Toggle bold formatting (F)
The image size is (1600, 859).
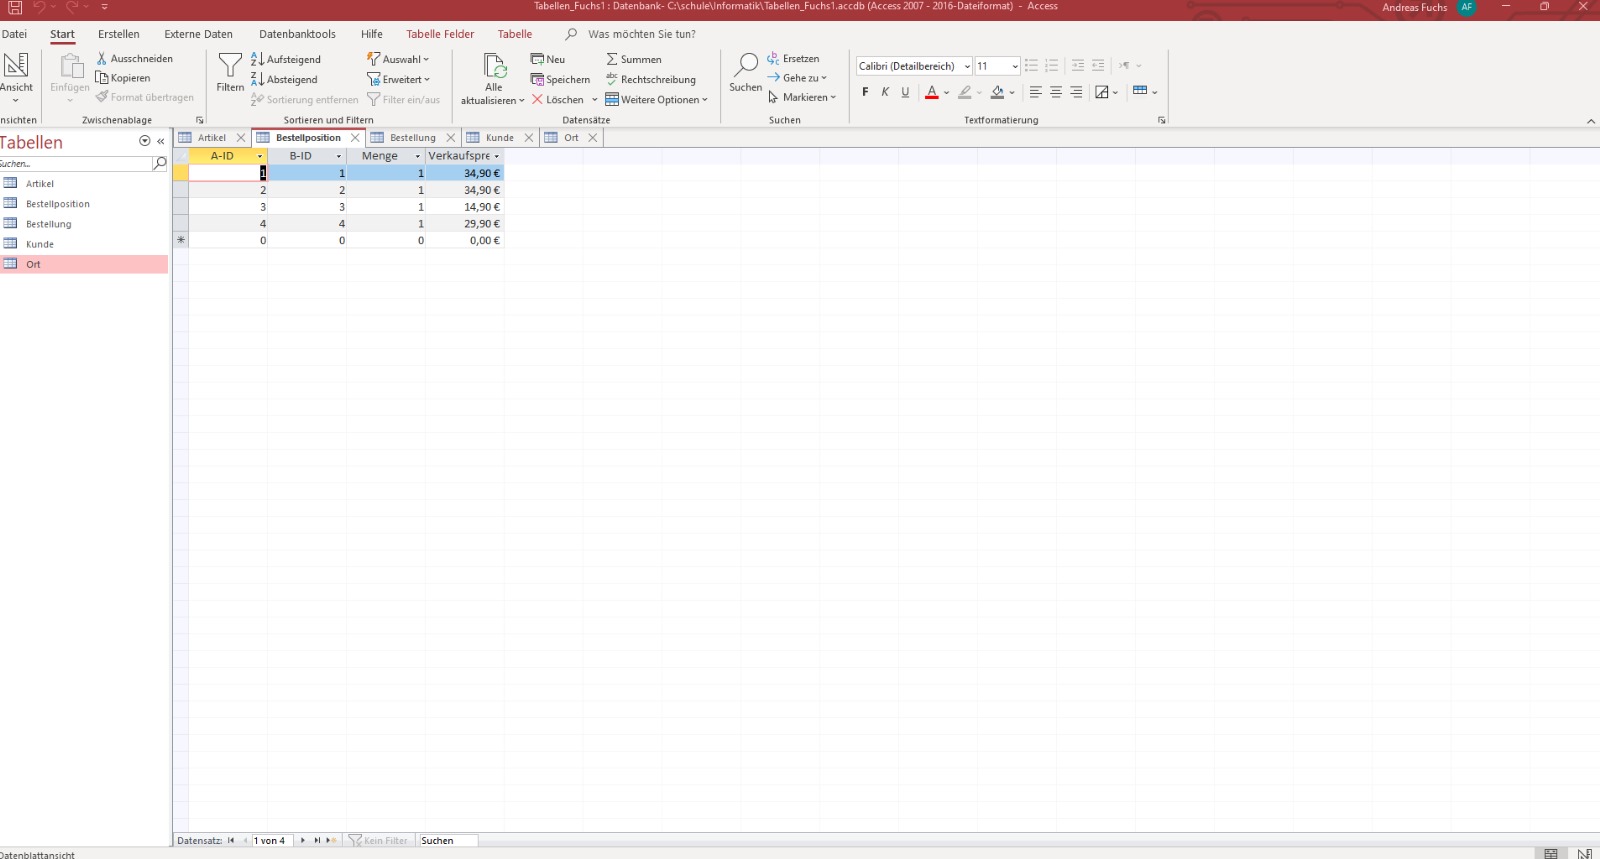865,92
